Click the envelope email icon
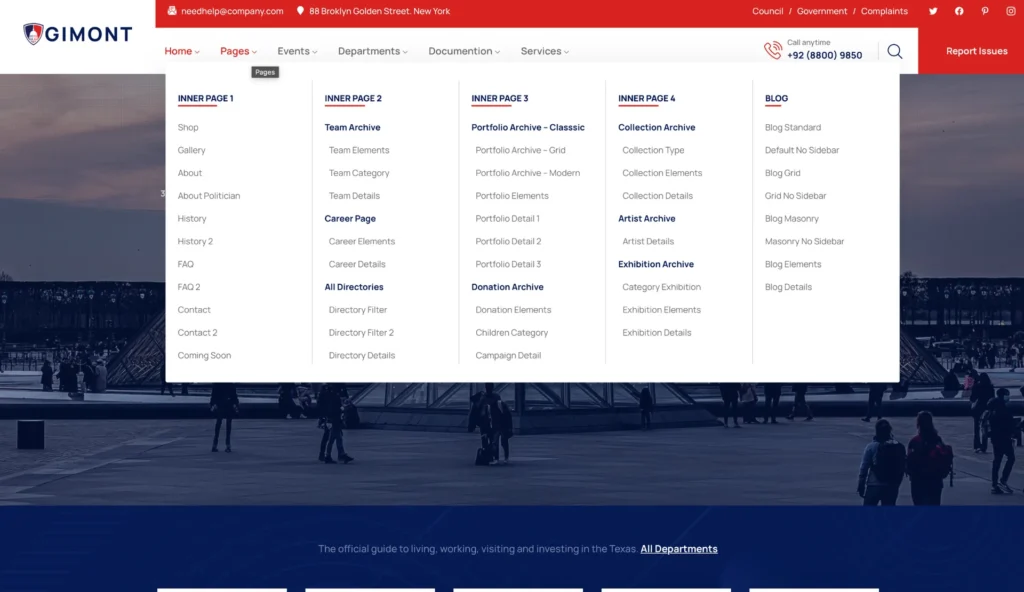Viewport: 1024px width, 592px height. (172, 11)
